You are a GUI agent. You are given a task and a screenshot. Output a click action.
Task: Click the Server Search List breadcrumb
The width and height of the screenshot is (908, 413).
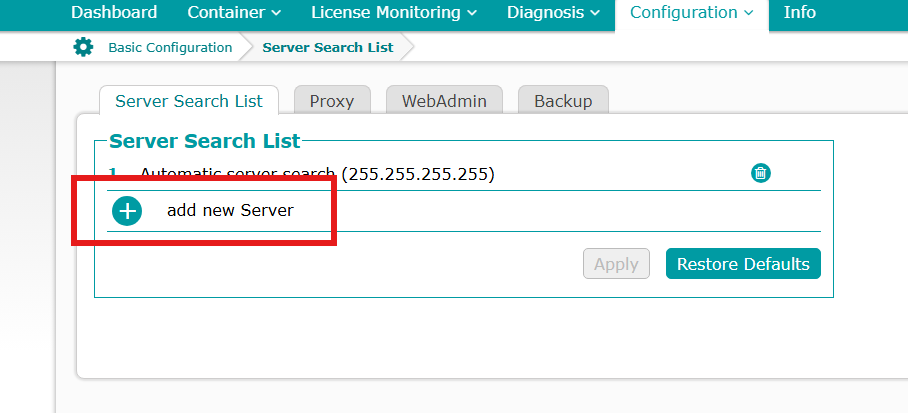pyautogui.click(x=328, y=47)
